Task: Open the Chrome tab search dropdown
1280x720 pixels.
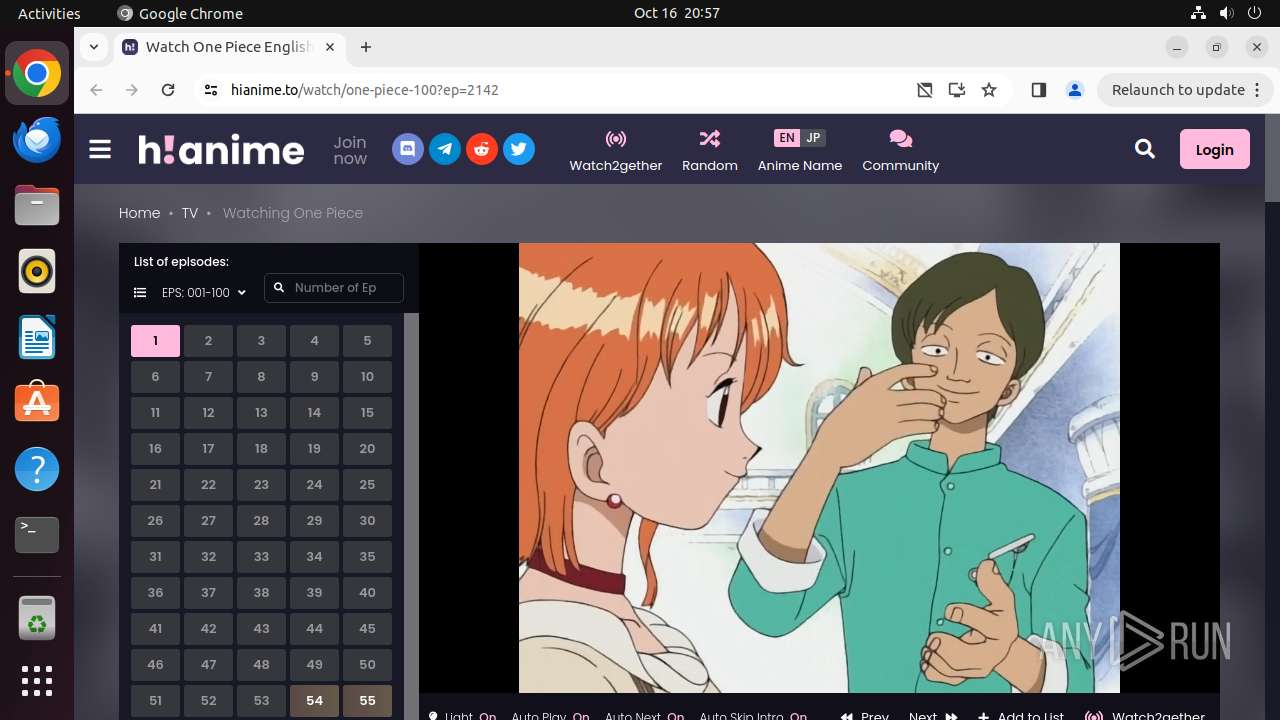Action: tap(93, 47)
